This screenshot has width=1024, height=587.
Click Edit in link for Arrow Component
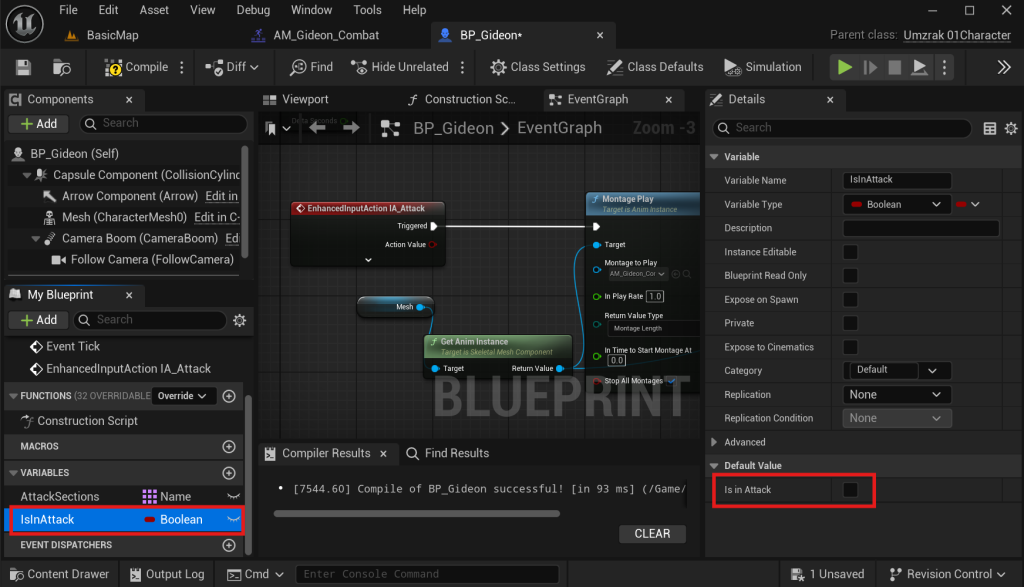[221, 196]
